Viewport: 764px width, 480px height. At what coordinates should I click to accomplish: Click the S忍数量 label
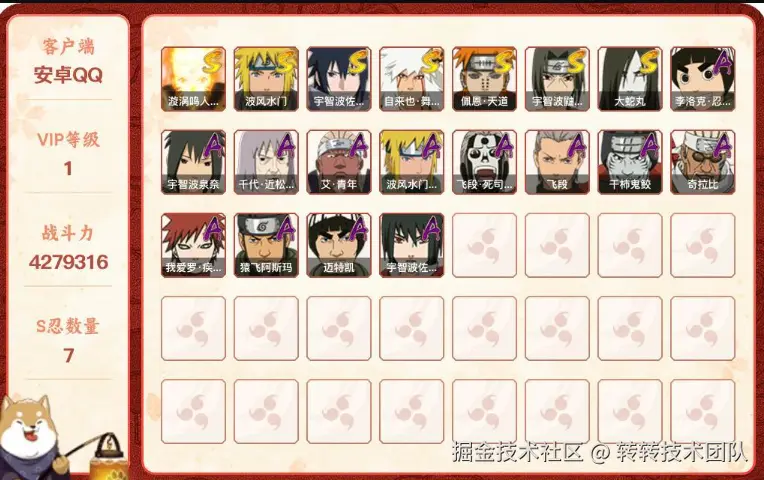(x=68, y=326)
